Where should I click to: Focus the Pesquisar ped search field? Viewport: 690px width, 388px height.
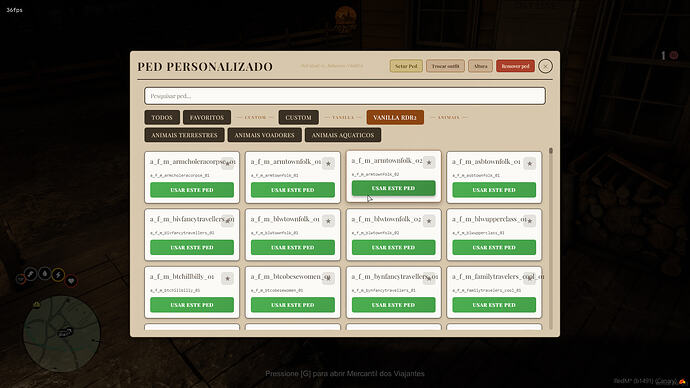pos(345,96)
